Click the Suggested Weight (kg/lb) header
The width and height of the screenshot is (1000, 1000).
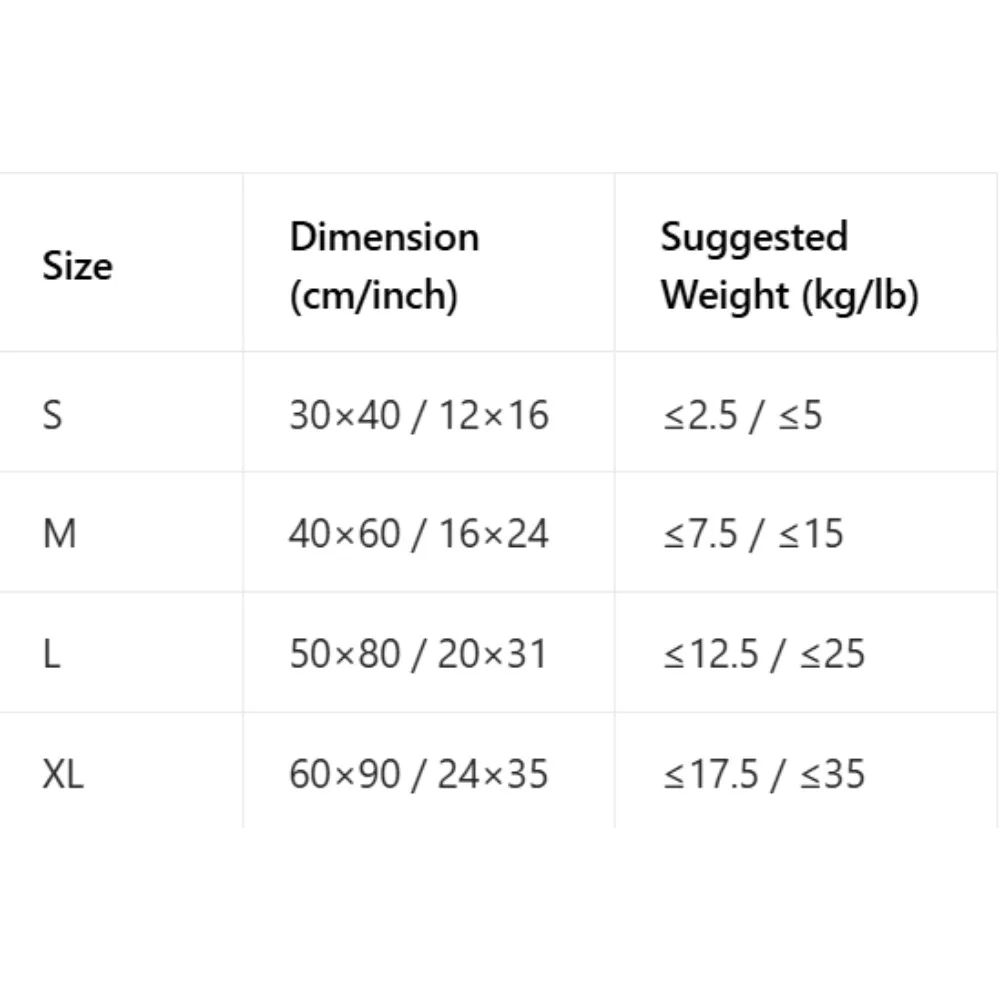click(x=806, y=262)
